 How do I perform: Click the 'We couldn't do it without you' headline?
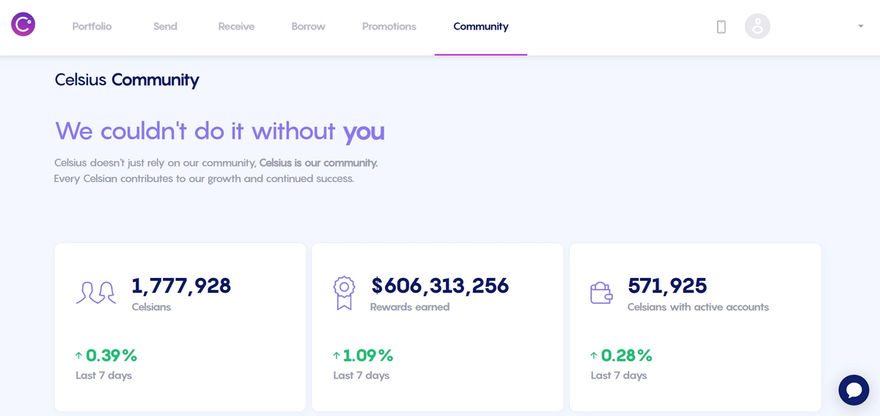point(220,131)
